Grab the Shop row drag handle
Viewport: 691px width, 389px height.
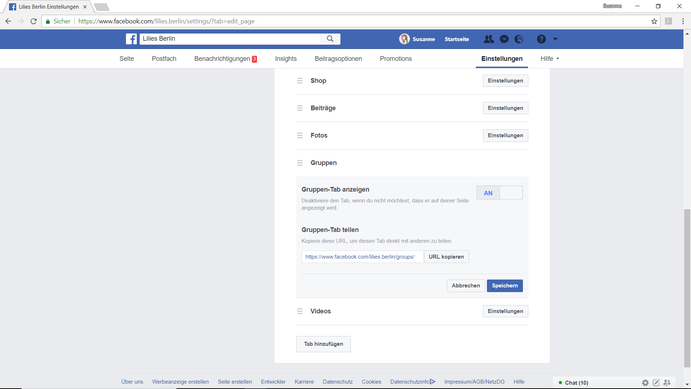click(300, 81)
